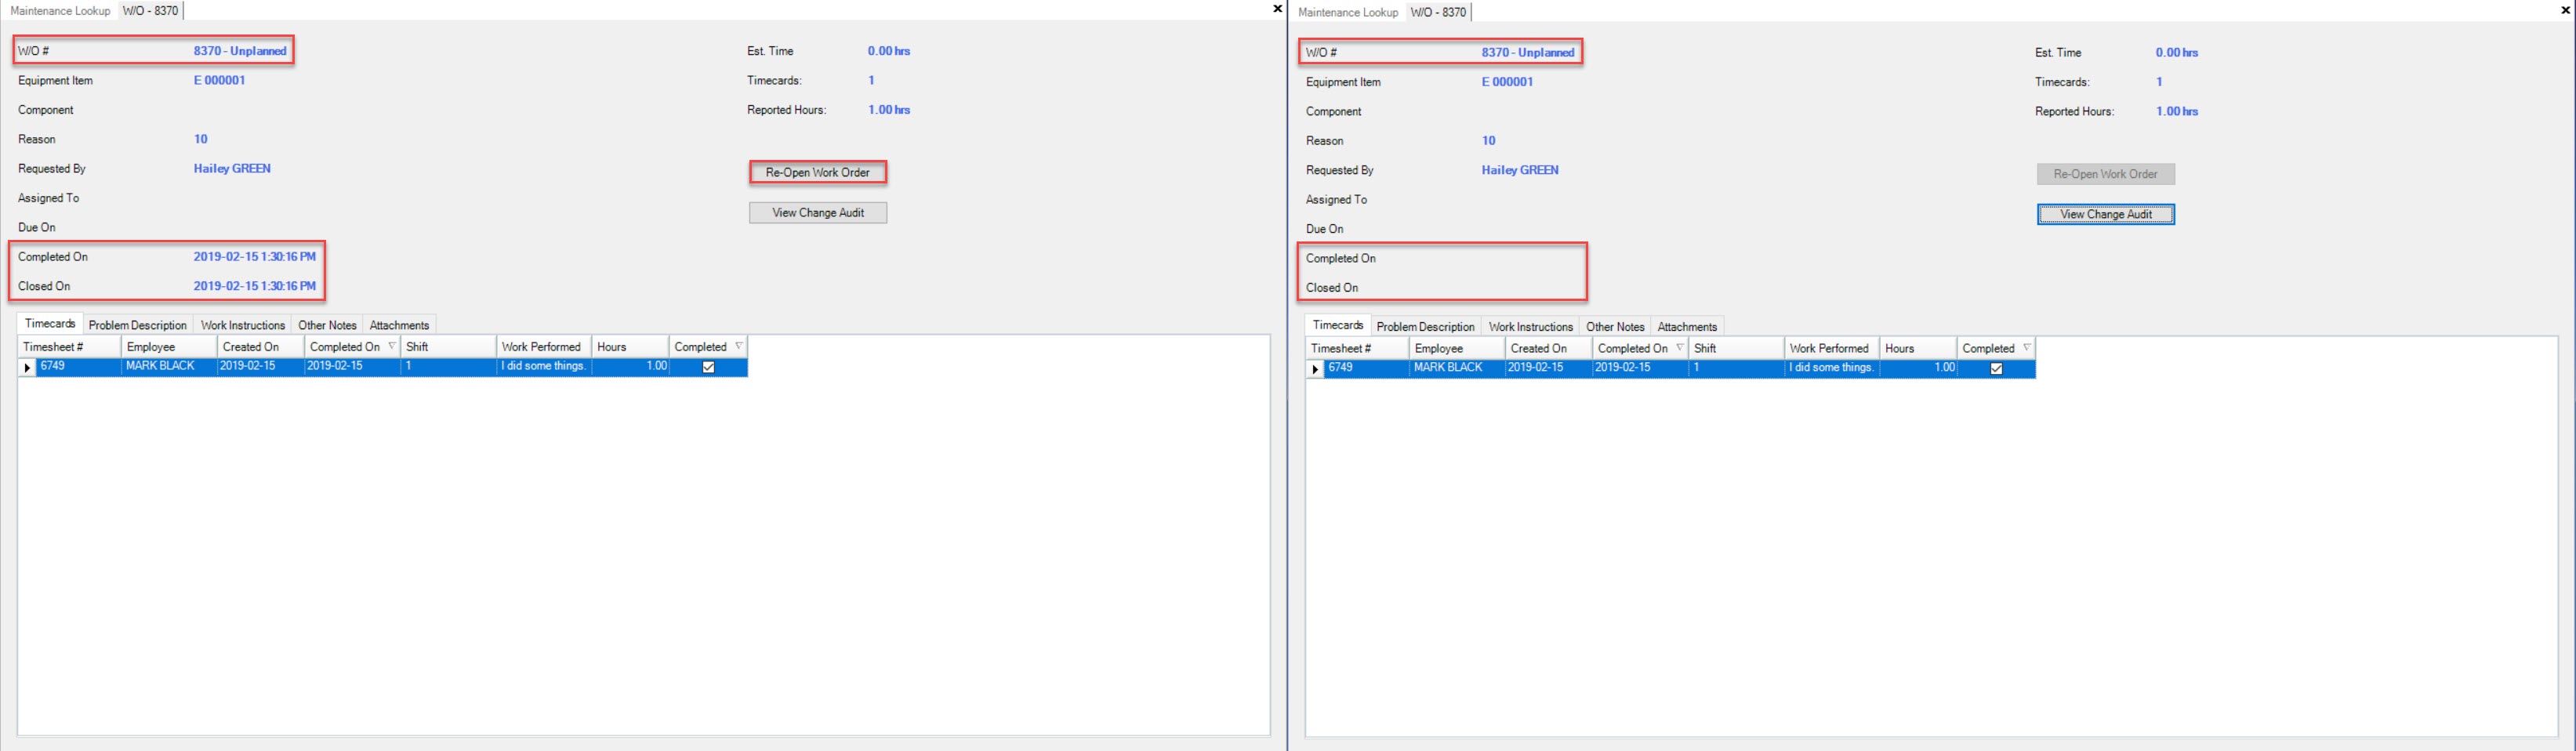
Task: Click MARK BLACK cell in right window
Action: 1457,369
